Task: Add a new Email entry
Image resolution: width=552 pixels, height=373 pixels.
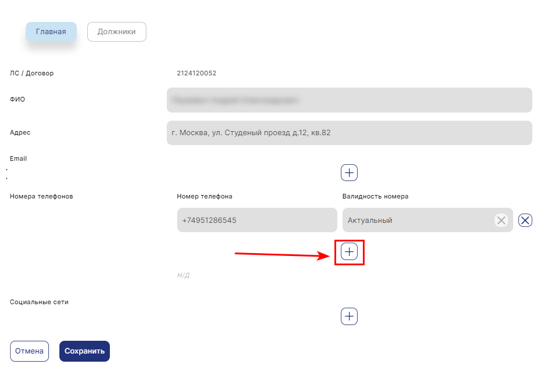Action: [x=349, y=172]
